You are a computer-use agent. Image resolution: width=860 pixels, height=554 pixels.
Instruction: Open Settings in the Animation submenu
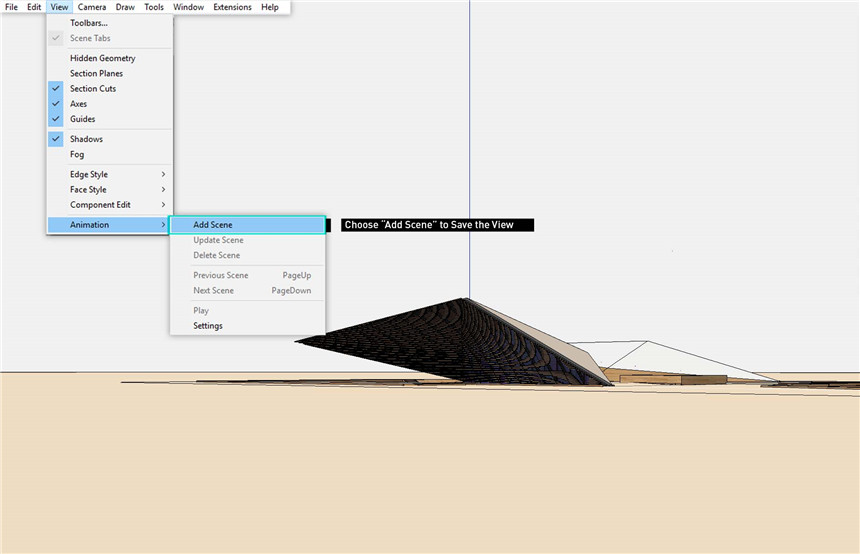208,326
